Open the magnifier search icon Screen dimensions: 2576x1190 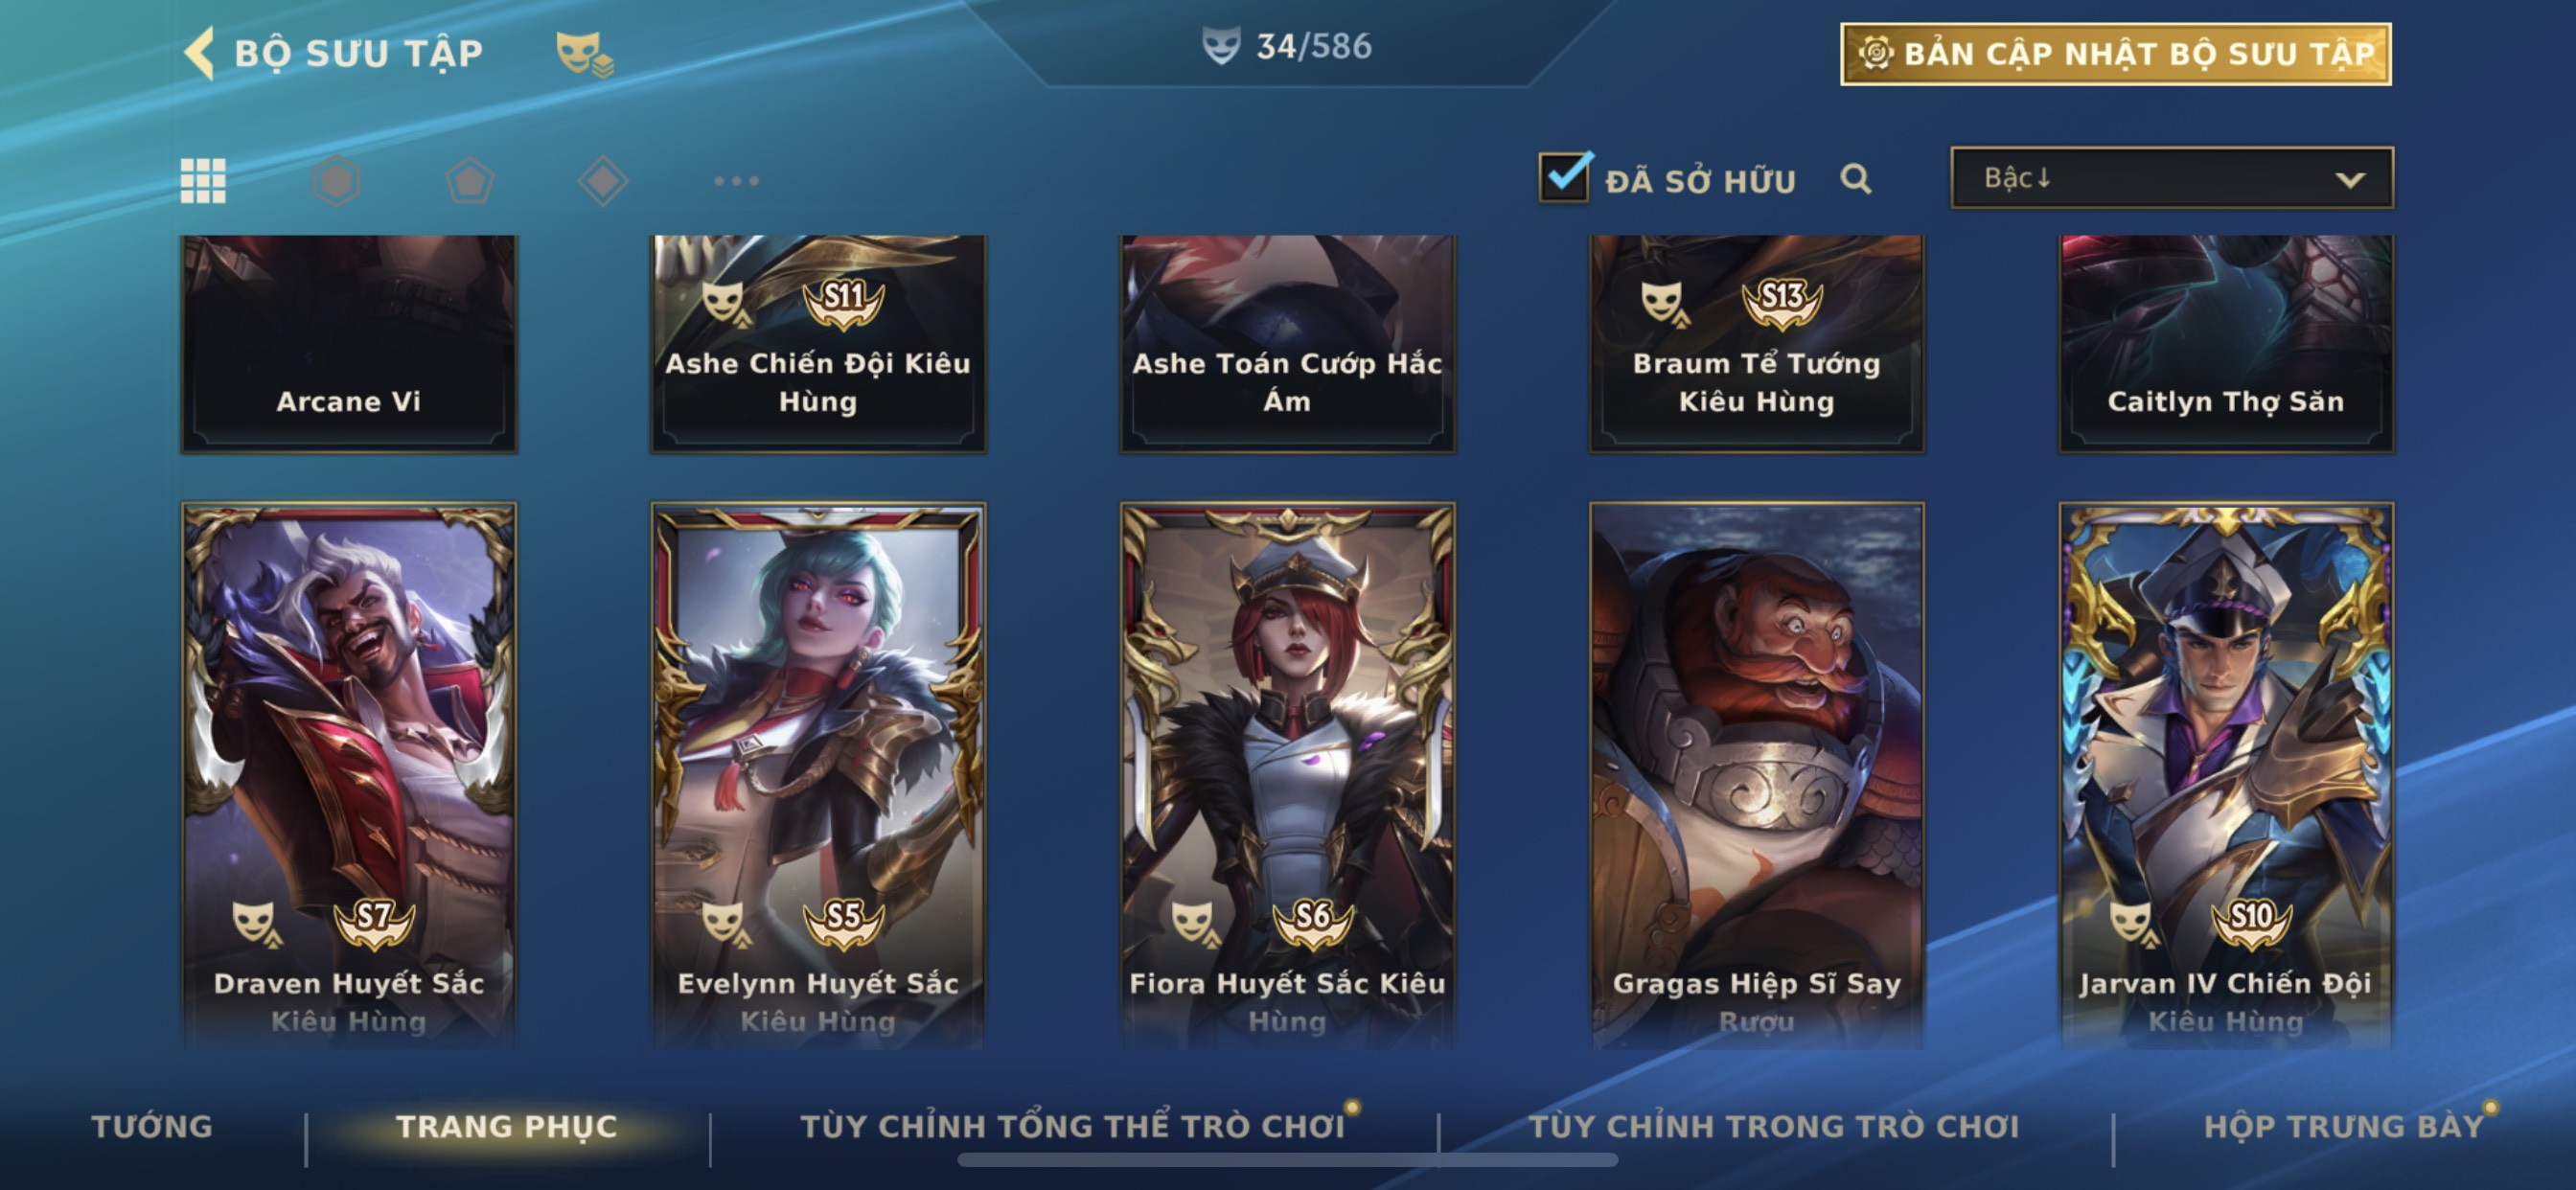(1856, 179)
